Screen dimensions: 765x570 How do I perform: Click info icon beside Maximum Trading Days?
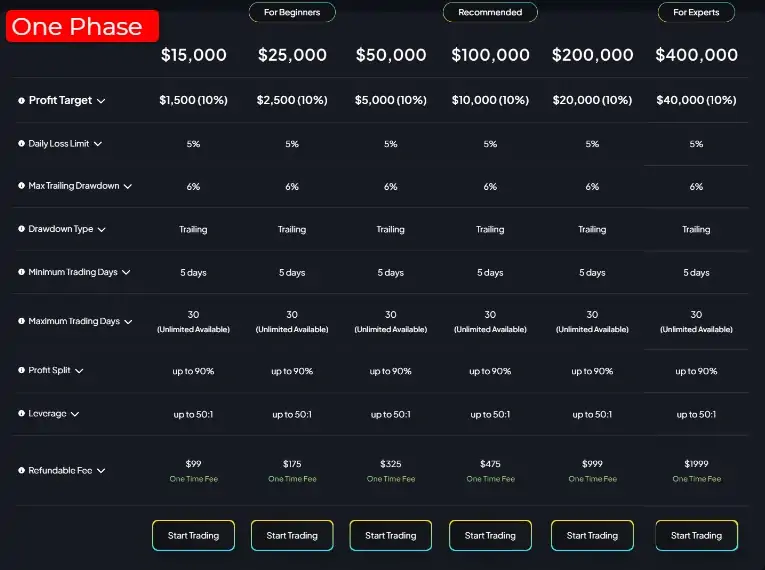tap(21, 322)
